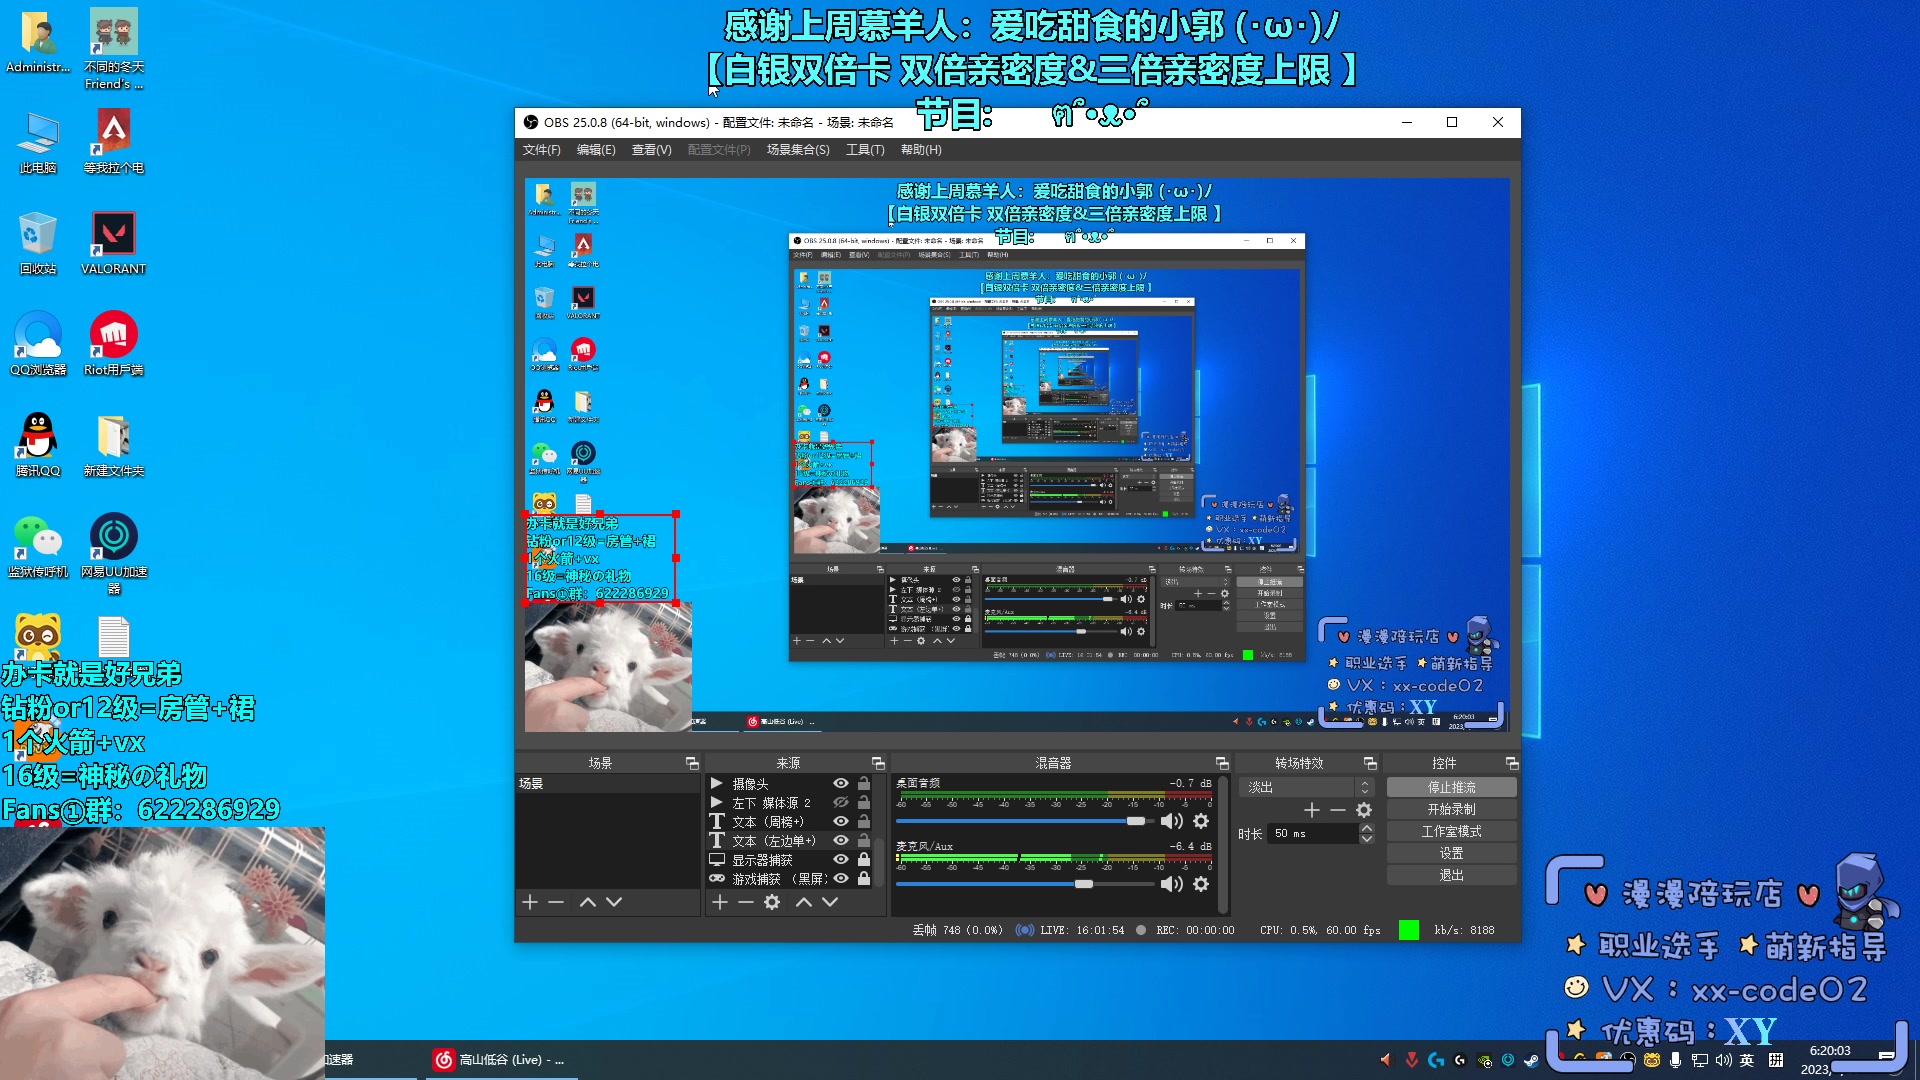Open transition properties gear icon
The width and height of the screenshot is (1920, 1080).
(x=1364, y=810)
